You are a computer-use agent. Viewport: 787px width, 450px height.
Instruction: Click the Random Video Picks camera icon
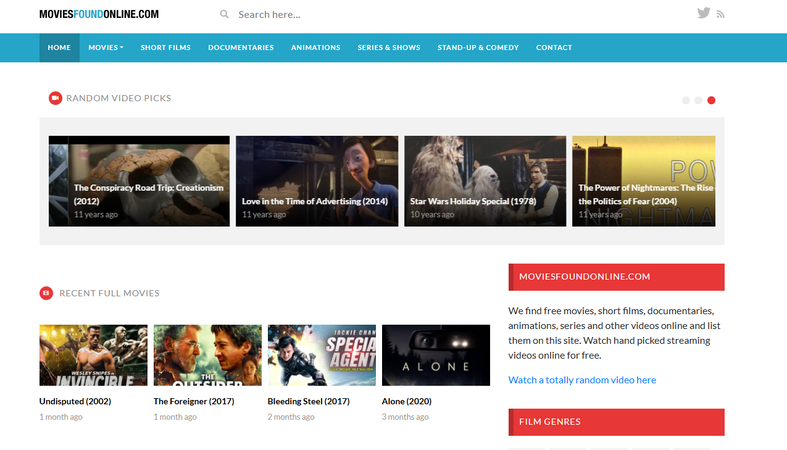click(x=55, y=98)
